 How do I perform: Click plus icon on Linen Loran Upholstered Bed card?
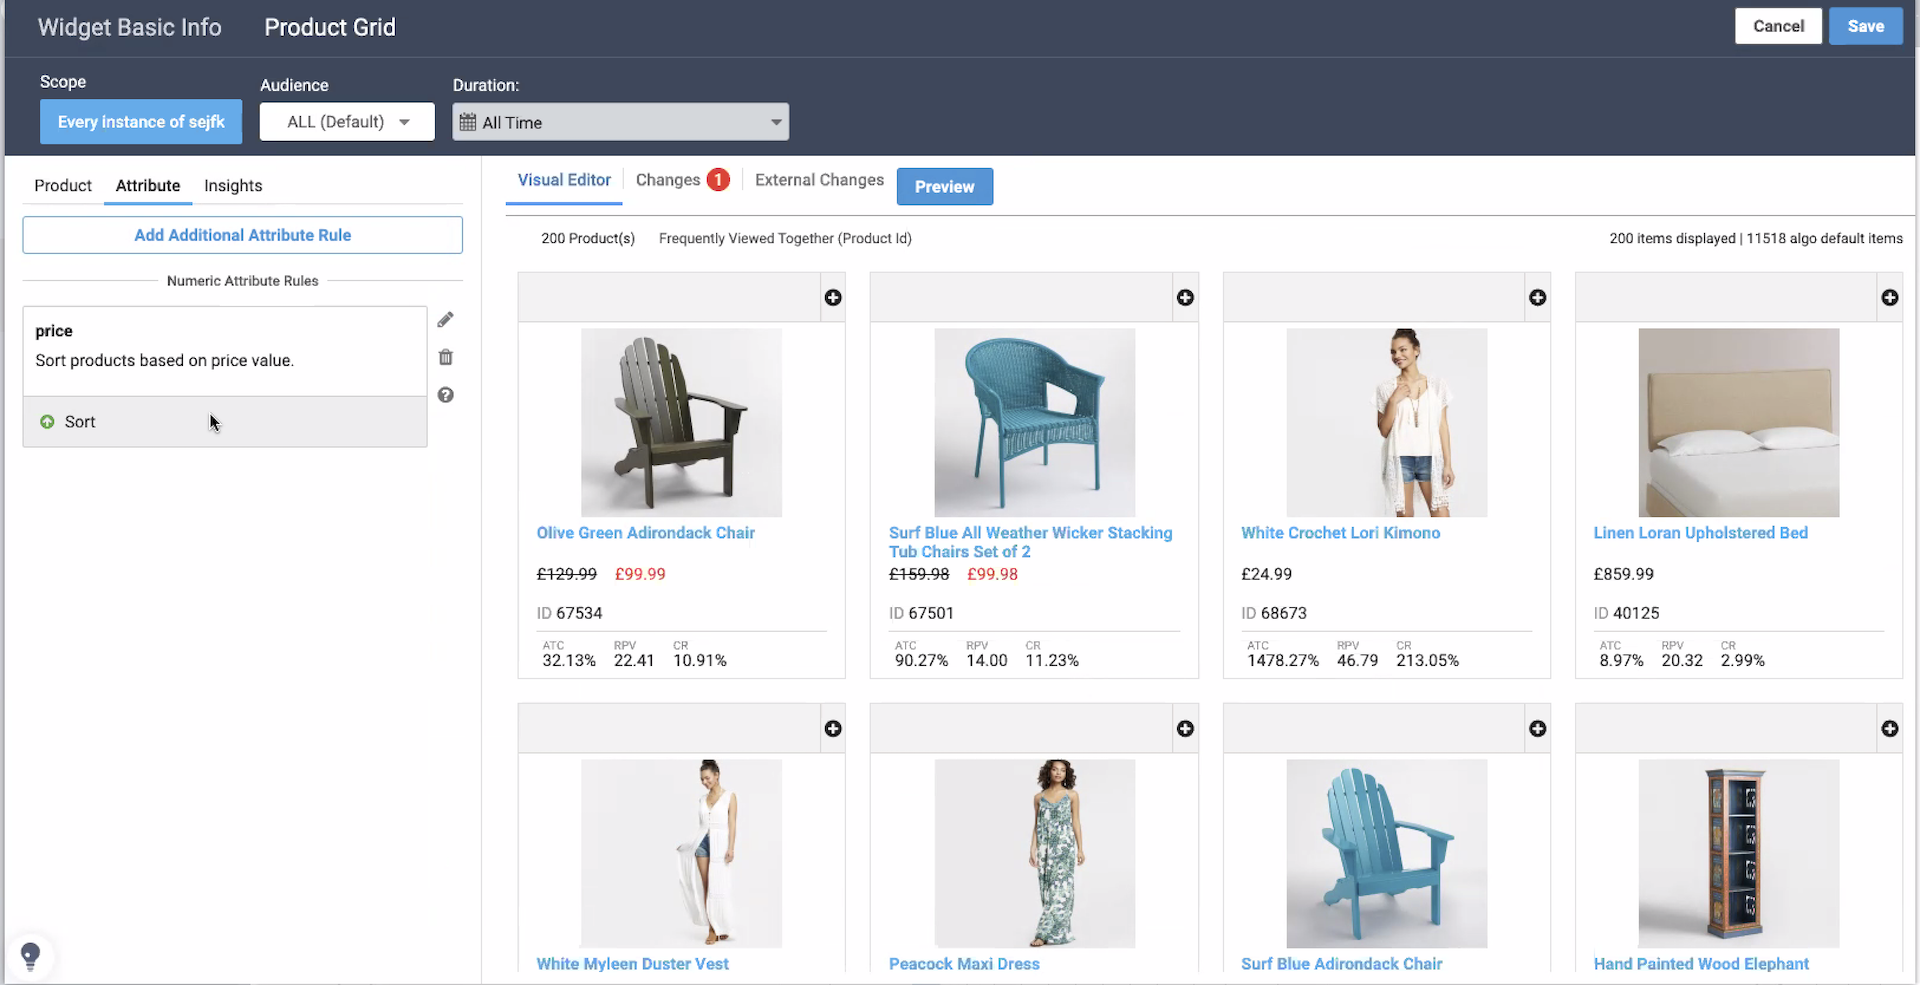1890,298
